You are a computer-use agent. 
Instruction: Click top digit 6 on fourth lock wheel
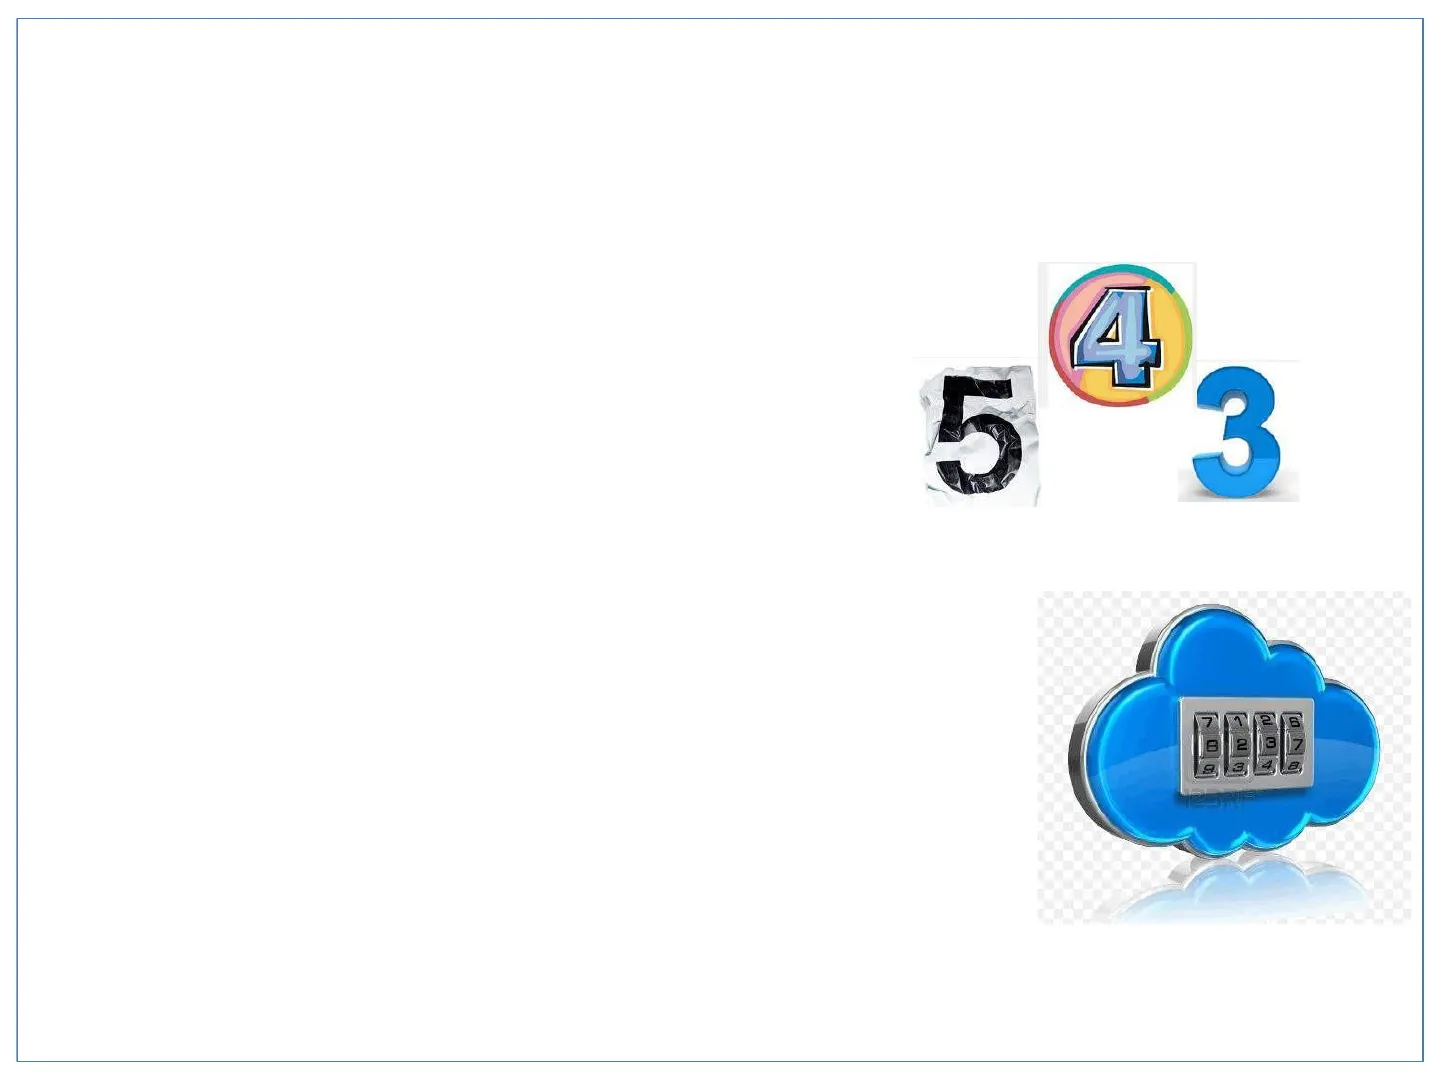[x=1295, y=721]
